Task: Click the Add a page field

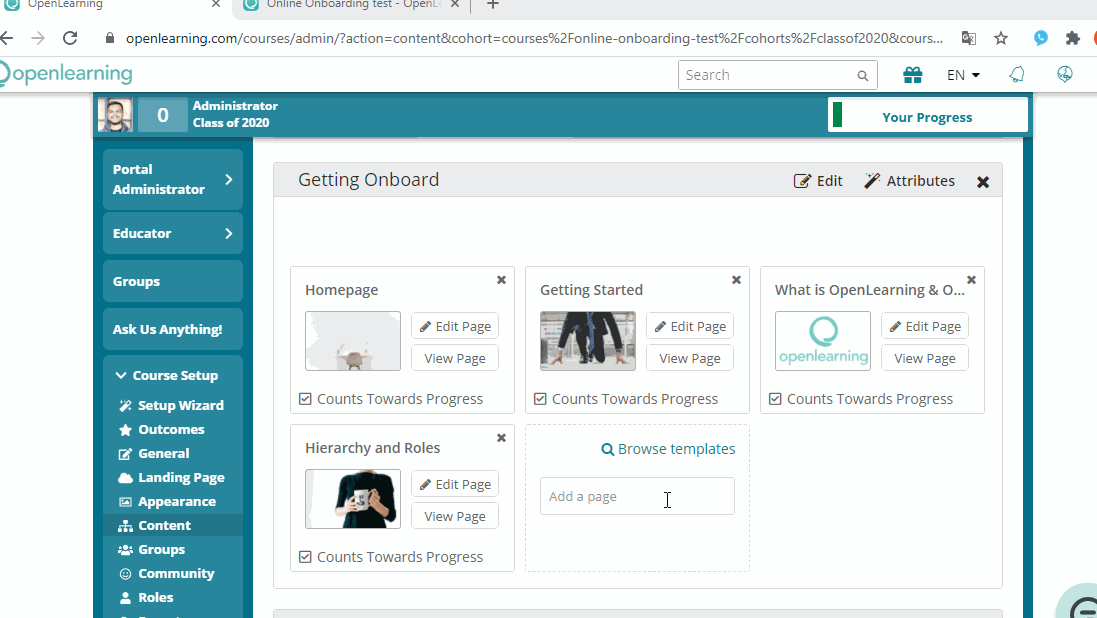Action: click(x=637, y=496)
